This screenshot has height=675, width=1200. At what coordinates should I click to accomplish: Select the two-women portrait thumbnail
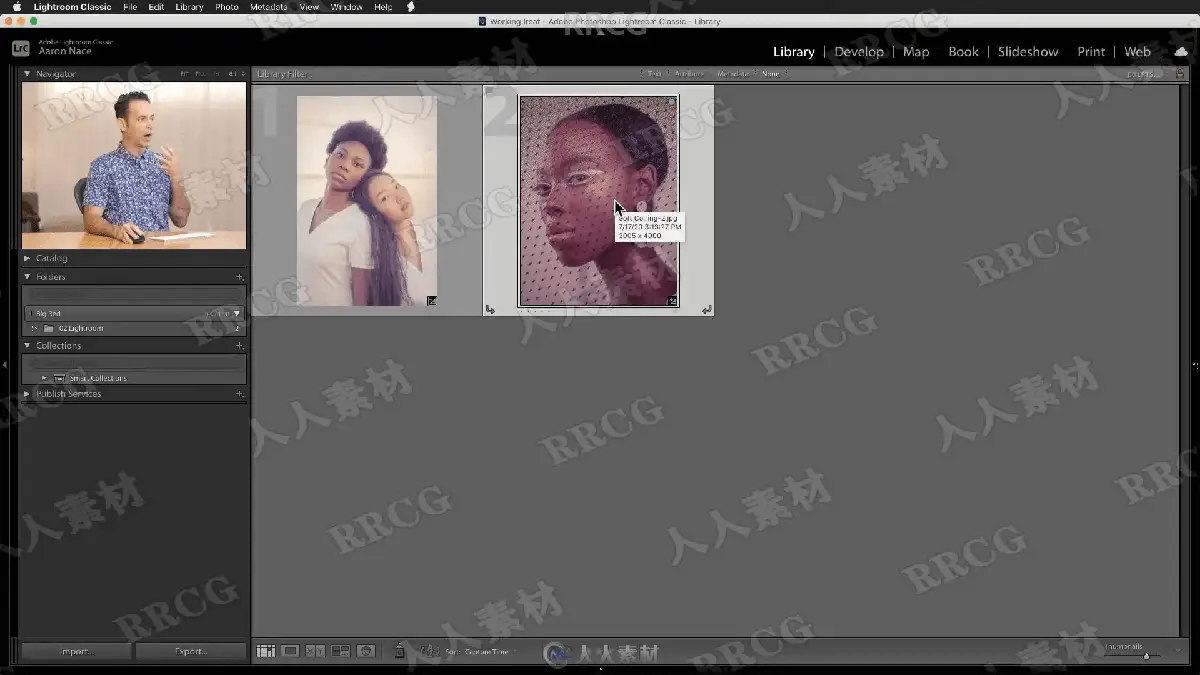[x=367, y=201]
